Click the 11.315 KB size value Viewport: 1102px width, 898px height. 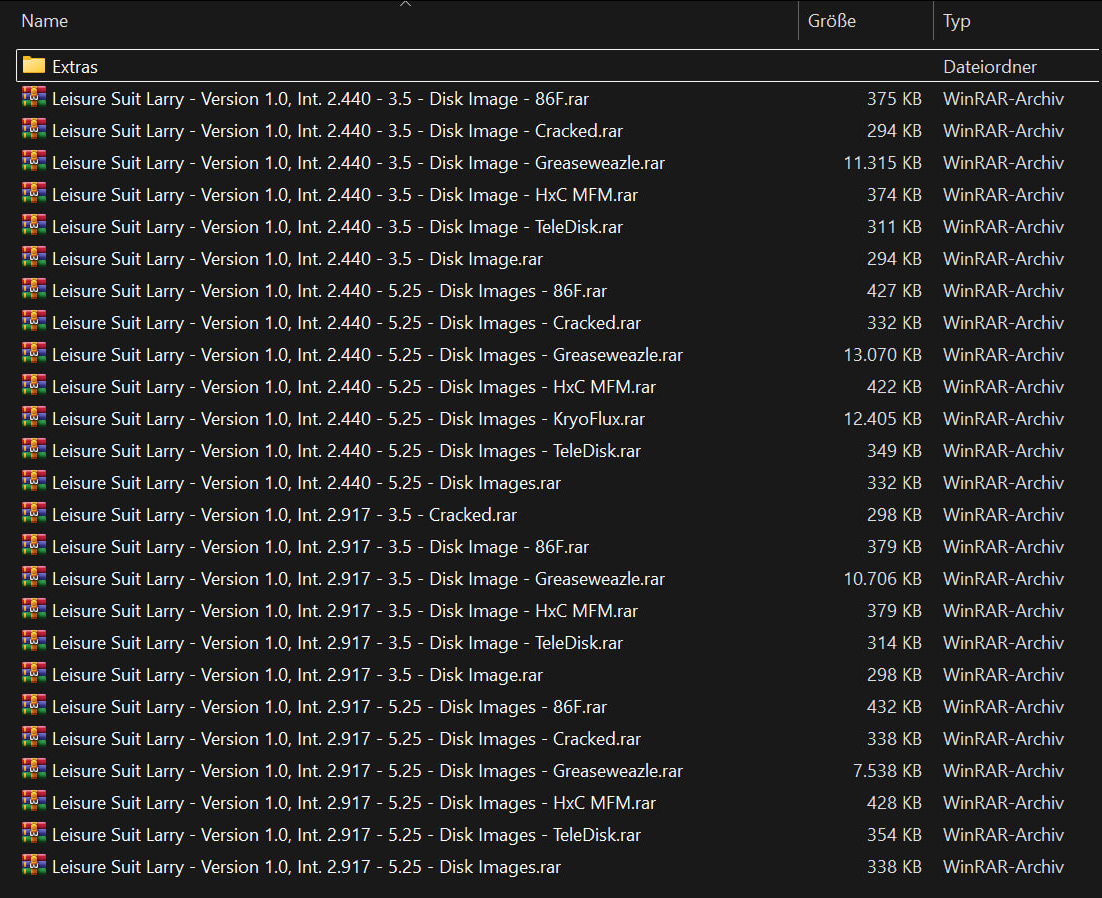click(x=882, y=163)
